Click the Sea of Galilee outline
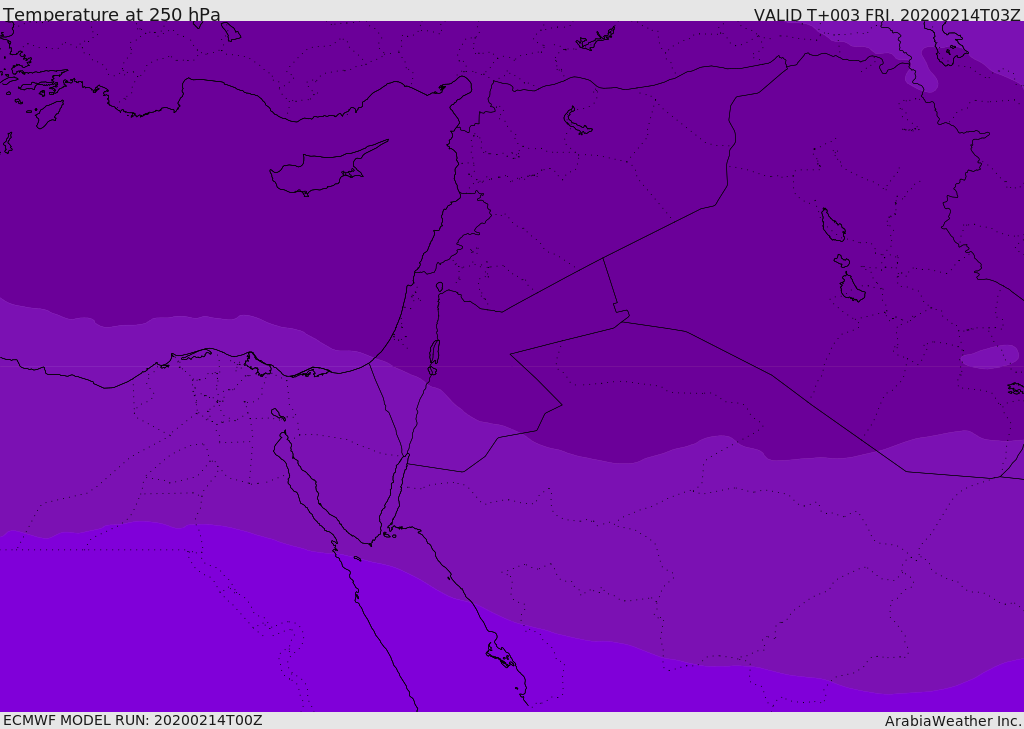Viewport: 1024px width, 729px height. 439,287
